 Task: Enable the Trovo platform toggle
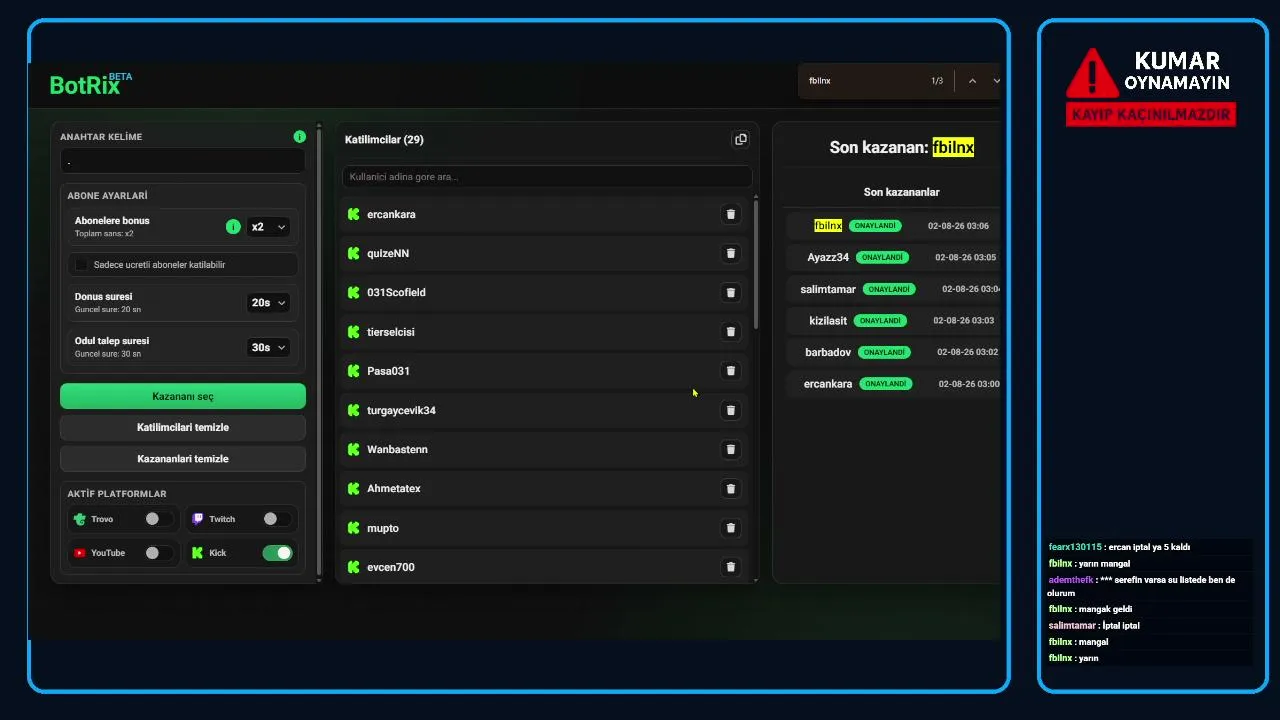(x=158, y=519)
